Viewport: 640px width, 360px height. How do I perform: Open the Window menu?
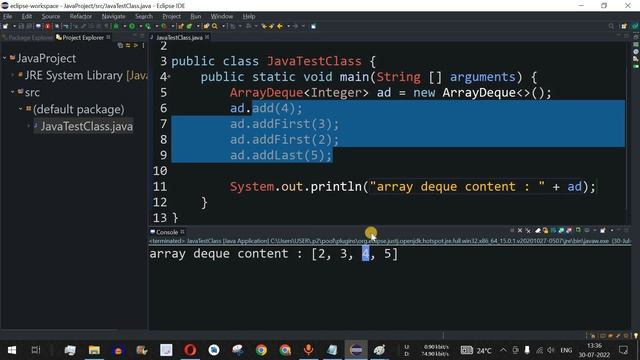pyautogui.click(x=222, y=16)
